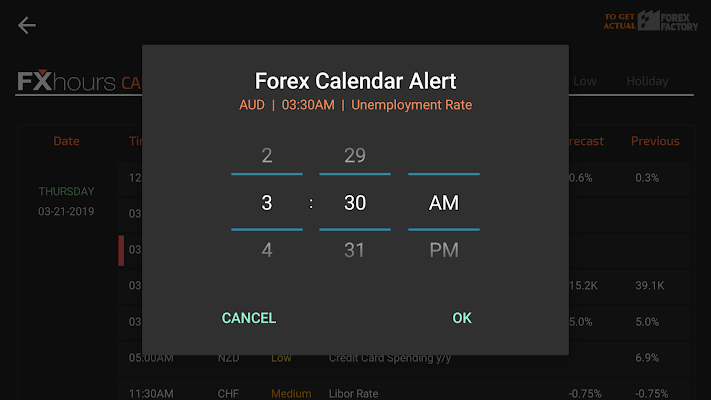Screen dimensions: 711x400
Task: Select the Credit Card Spending event row
Action: pyautogui.click(x=404, y=358)
